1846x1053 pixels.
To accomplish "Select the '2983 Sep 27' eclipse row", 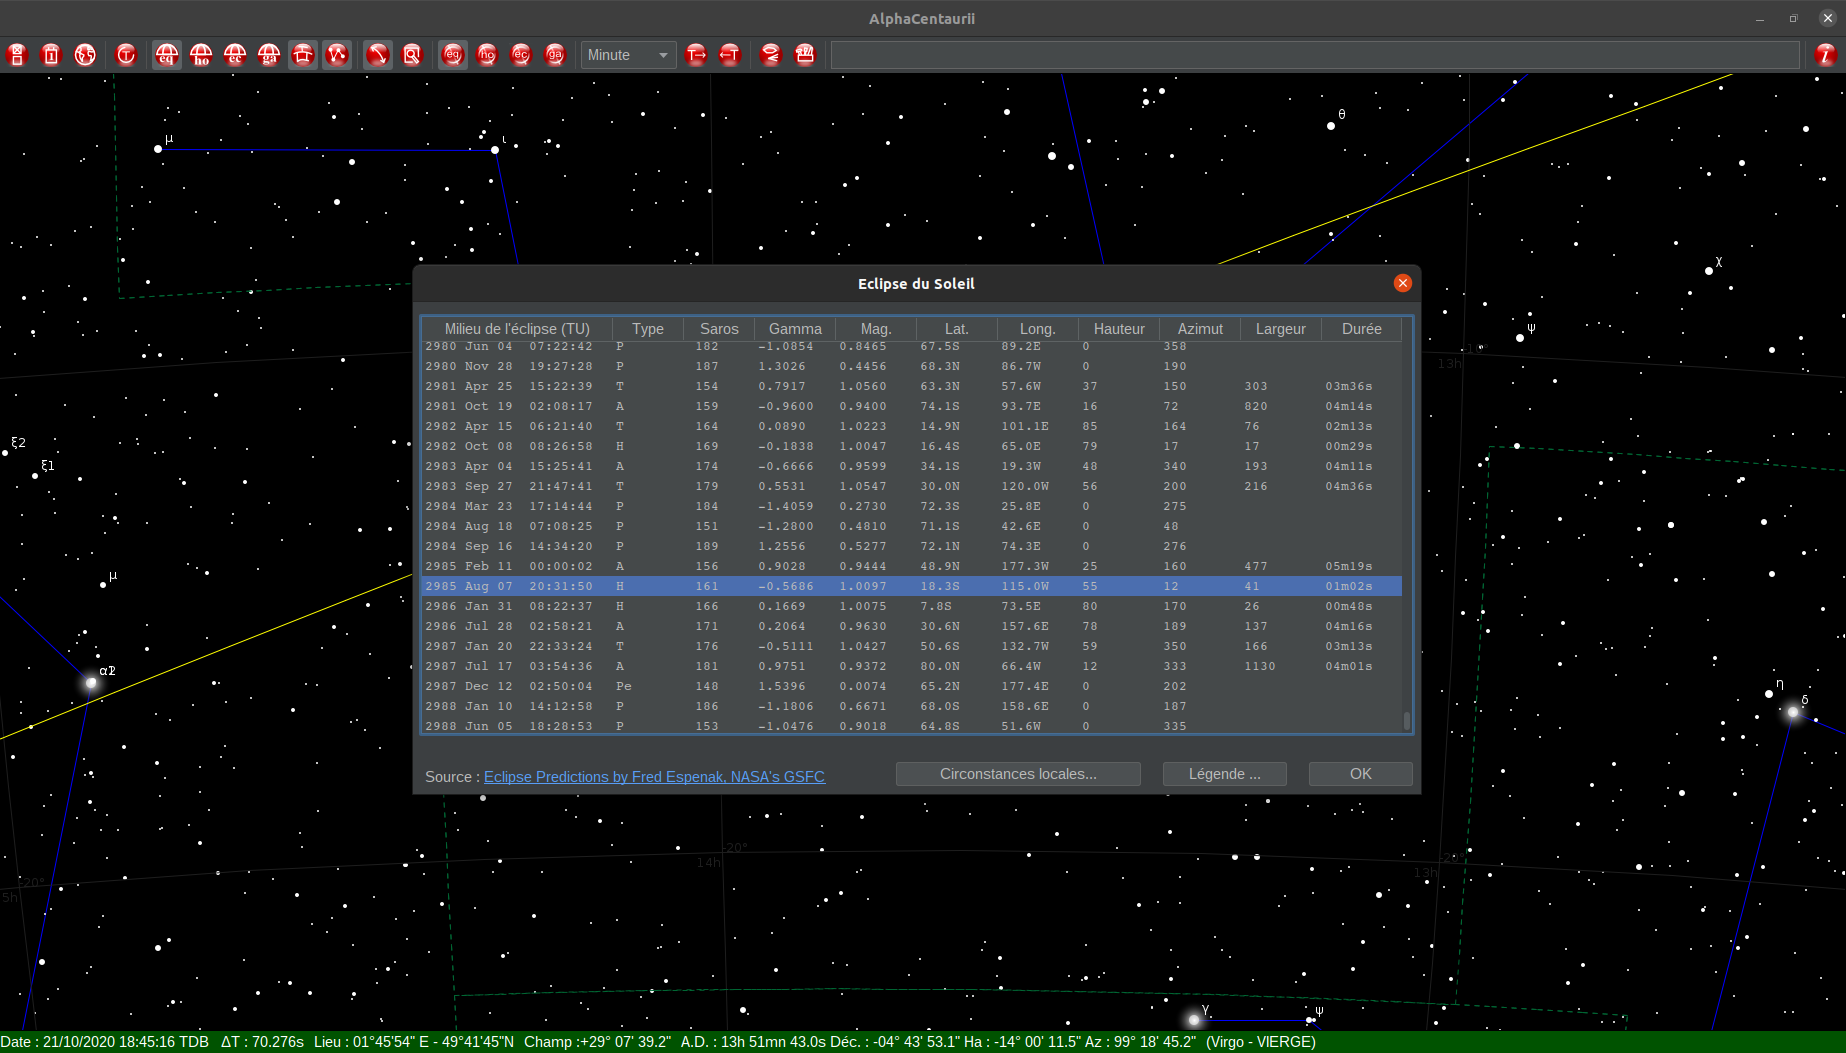I will click(912, 486).
